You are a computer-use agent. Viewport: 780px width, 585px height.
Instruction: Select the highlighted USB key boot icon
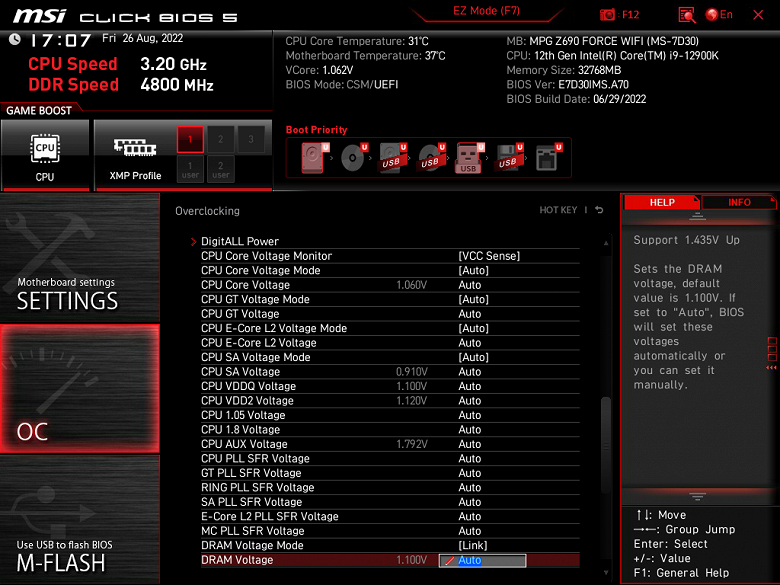[470, 158]
